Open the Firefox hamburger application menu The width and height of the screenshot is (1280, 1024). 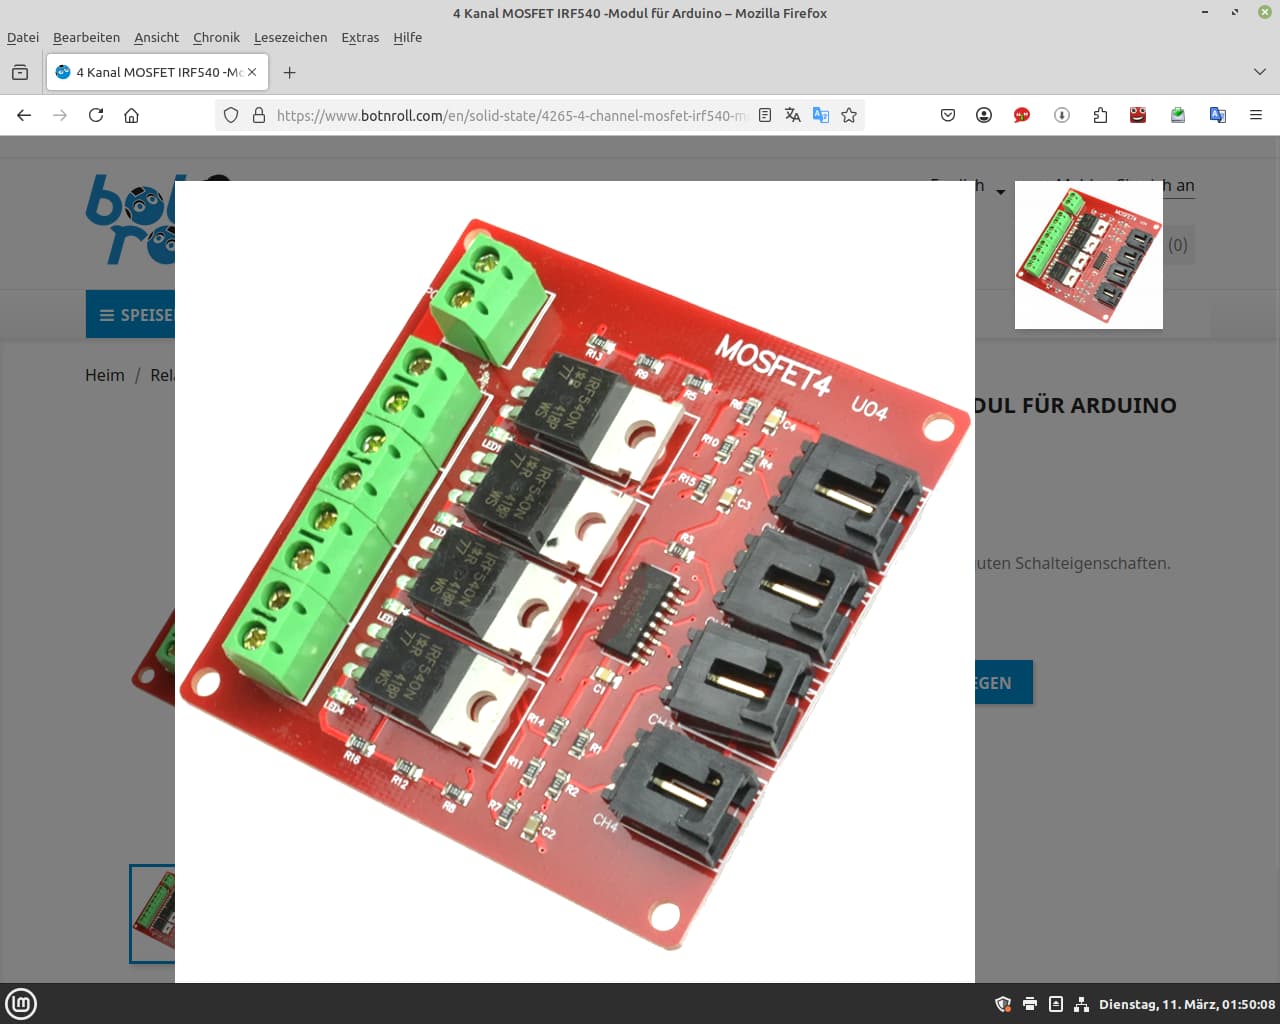pos(1256,115)
